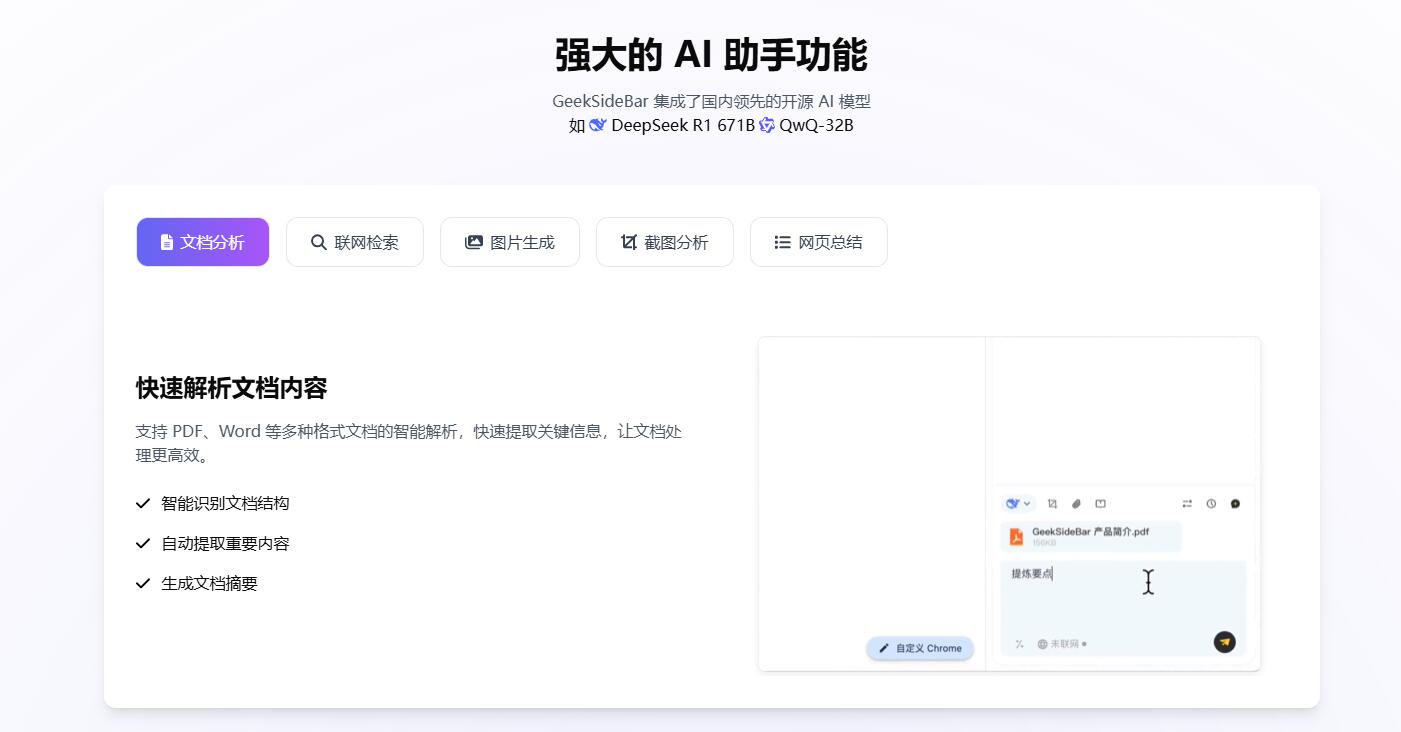The width and height of the screenshot is (1401, 732).
Task: Open the 图片生成 tab
Action: pyautogui.click(x=510, y=242)
